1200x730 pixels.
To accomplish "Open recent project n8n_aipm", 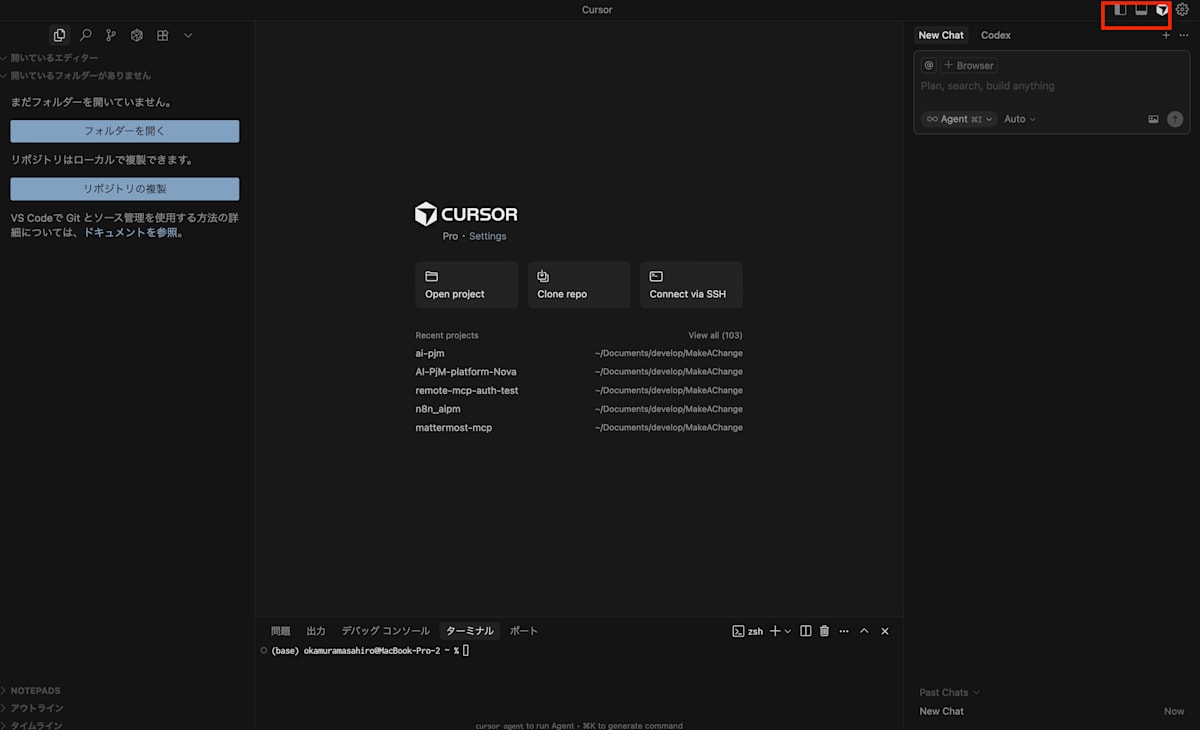I will pos(579,409).
